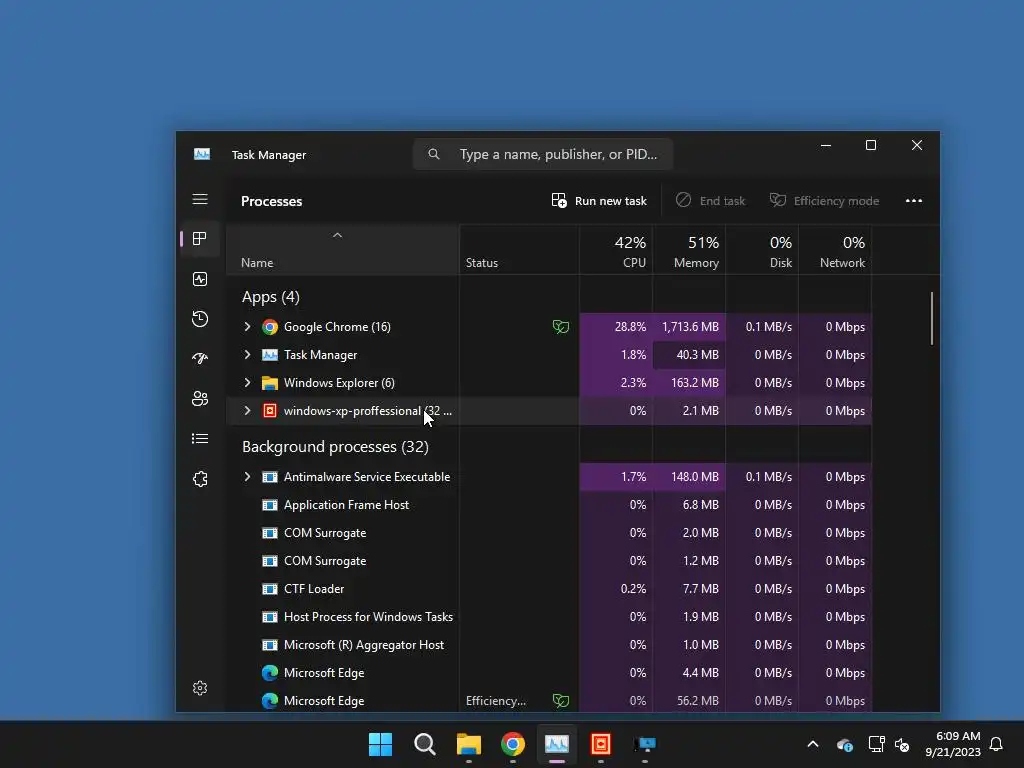Image resolution: width=1024 pixels, height=768 pixels.
Task: Open the Details sidebar icon
Action: click(200, 439)
